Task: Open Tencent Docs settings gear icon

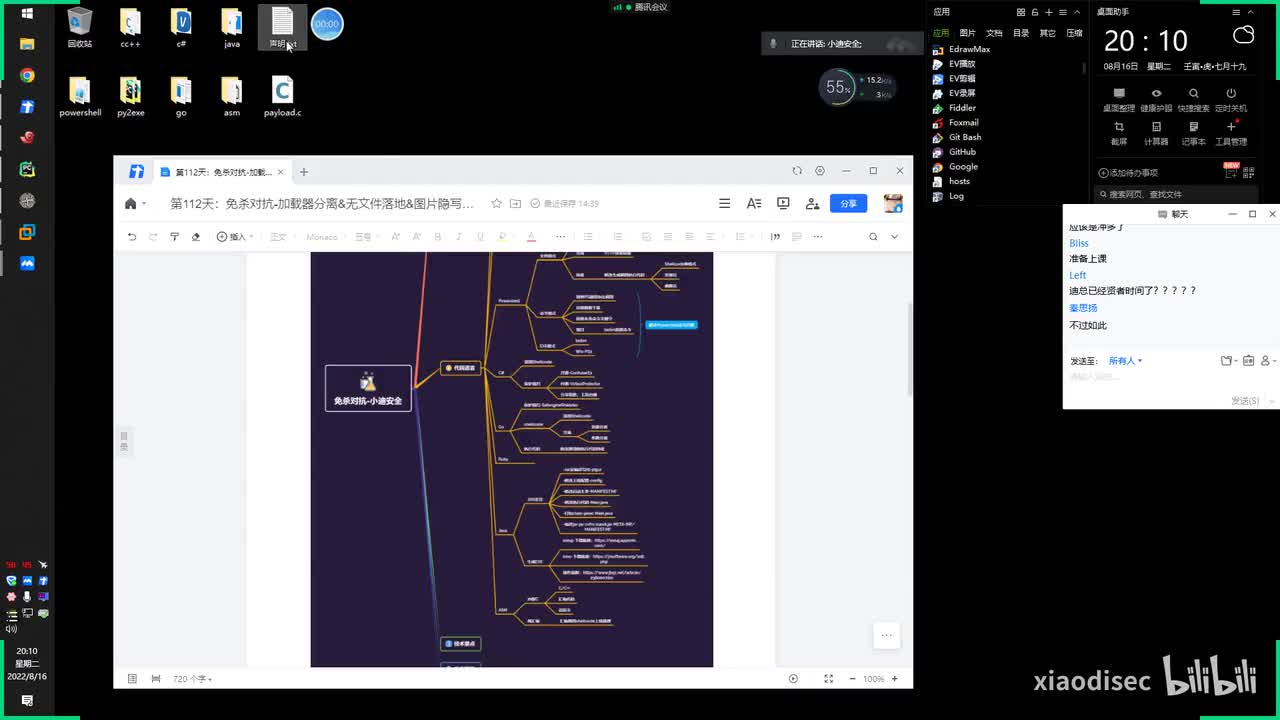Action: [x=820, y=171]
